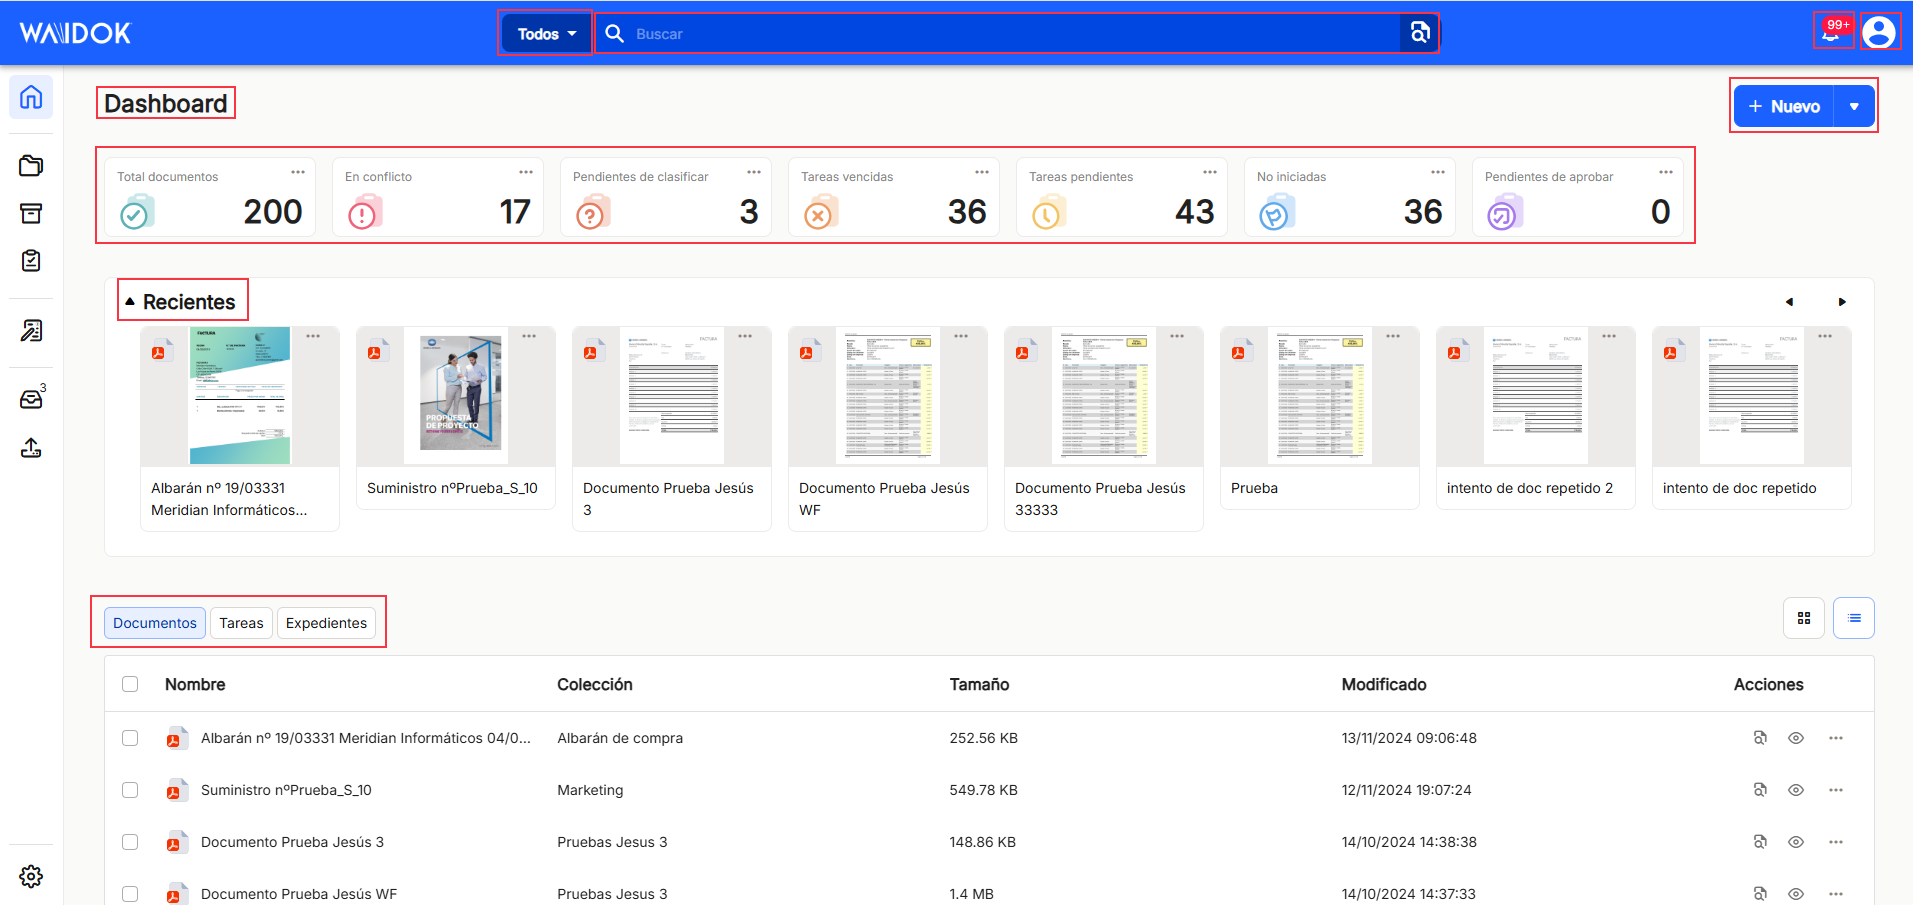Open options menu on Tareas pendientes card
This screenshot has width=1913, height=905.
1210,172
